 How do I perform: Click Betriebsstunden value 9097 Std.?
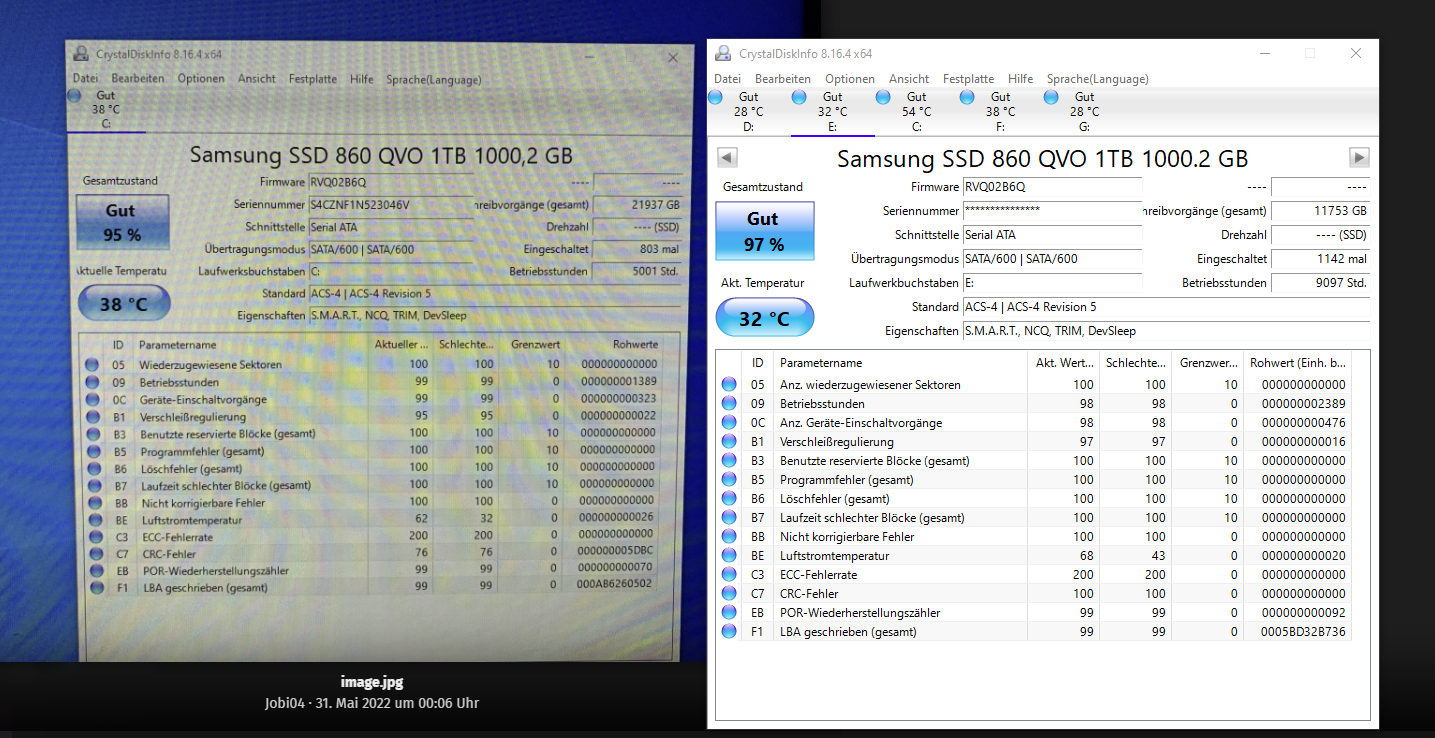(x=1320, y=283)
